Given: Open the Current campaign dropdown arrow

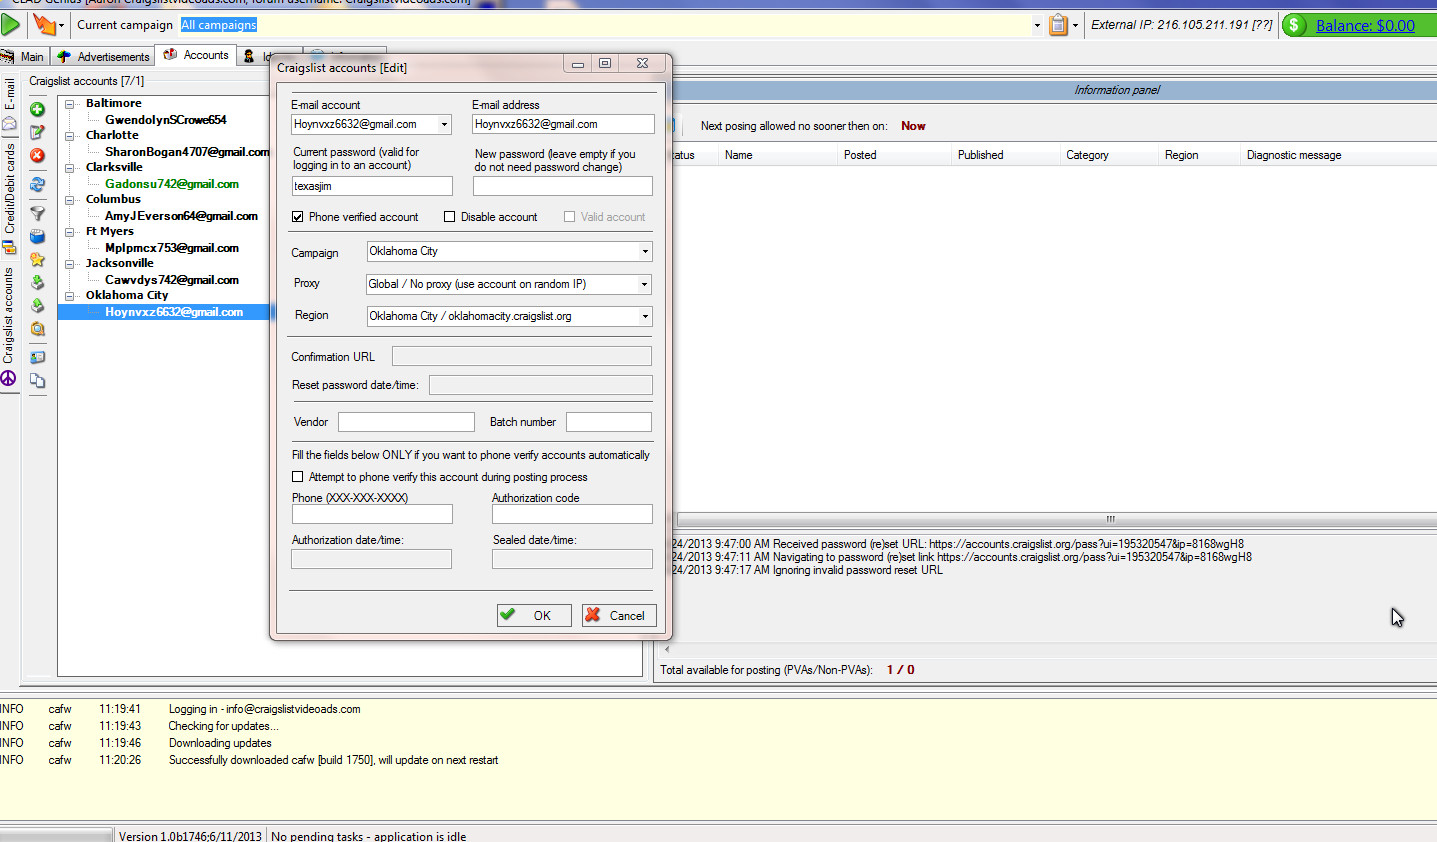Looking at the screenshot, I should tap(1037, 25).
